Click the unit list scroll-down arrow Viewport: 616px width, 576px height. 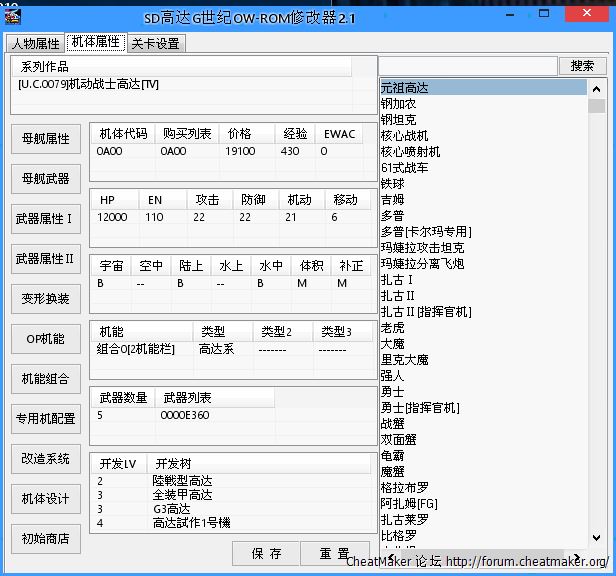point(597,537)
